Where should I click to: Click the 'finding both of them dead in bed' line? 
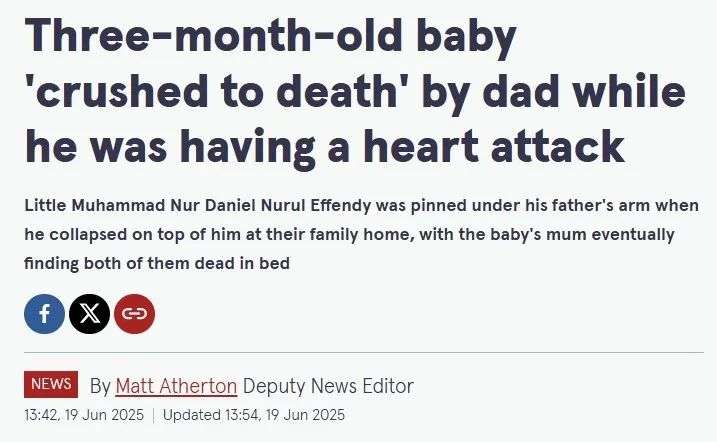(x=157, y=264)
